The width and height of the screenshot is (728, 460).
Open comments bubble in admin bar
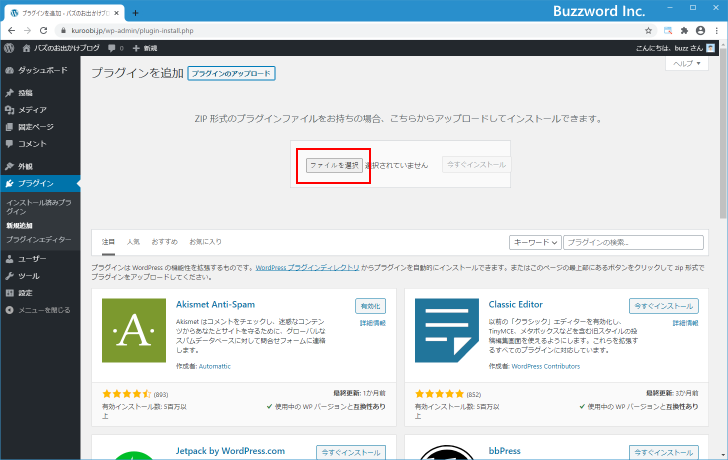(x=116, y=48)
